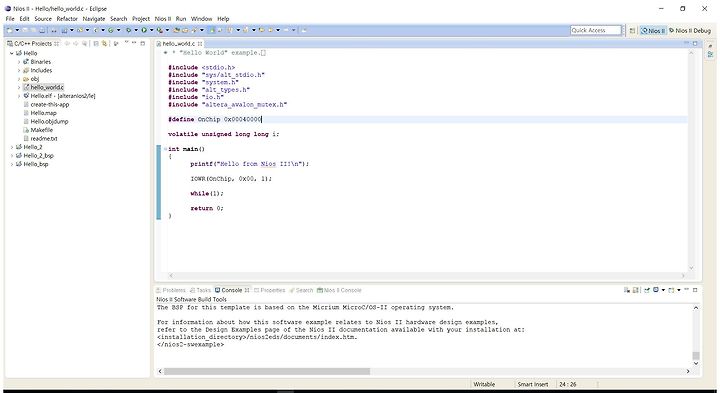Expand the obj folder

coord(19,79)
